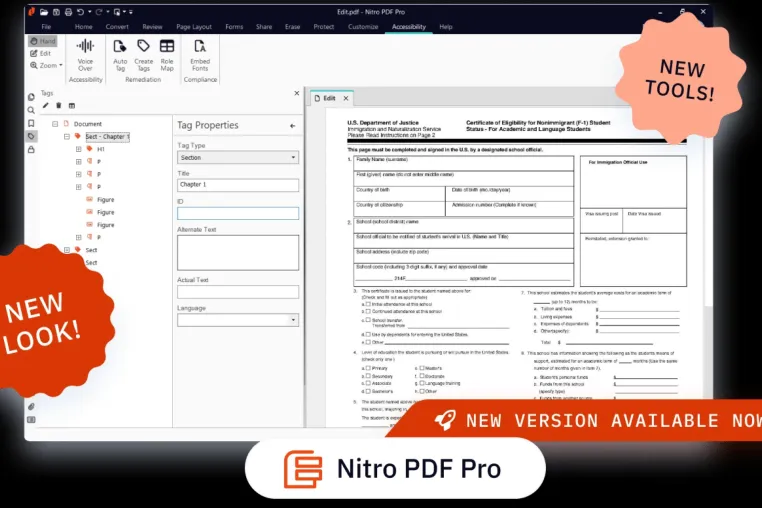Check the 'Secondary' education level box
Viewport: 762px width, 508px height.
(x=368, y=376)
